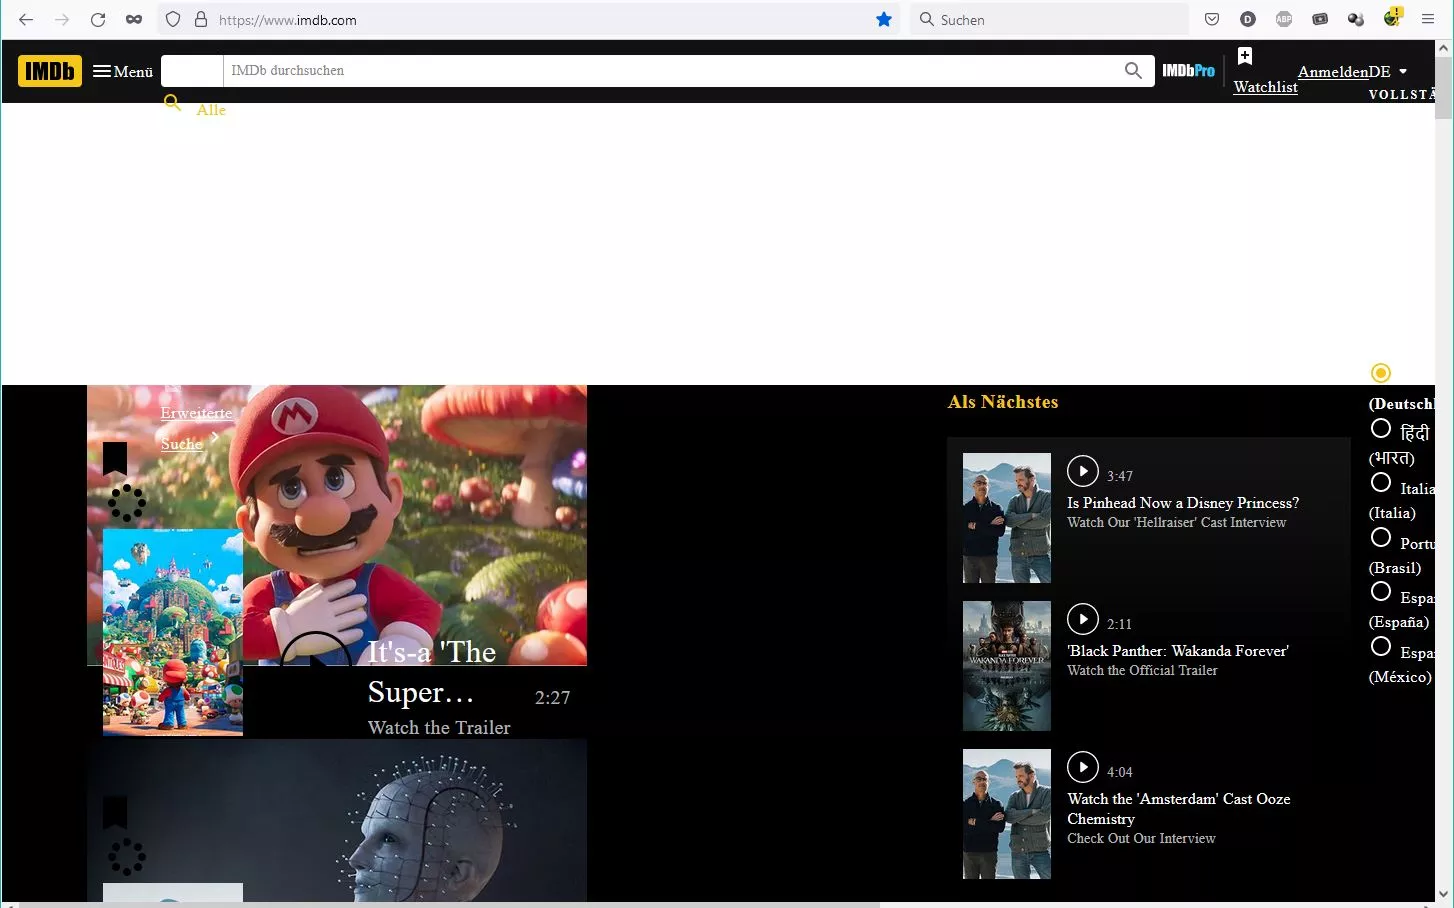Click the Super Mario Bros. movie poster
The image size is (1454, 908).
coord(173,632)
